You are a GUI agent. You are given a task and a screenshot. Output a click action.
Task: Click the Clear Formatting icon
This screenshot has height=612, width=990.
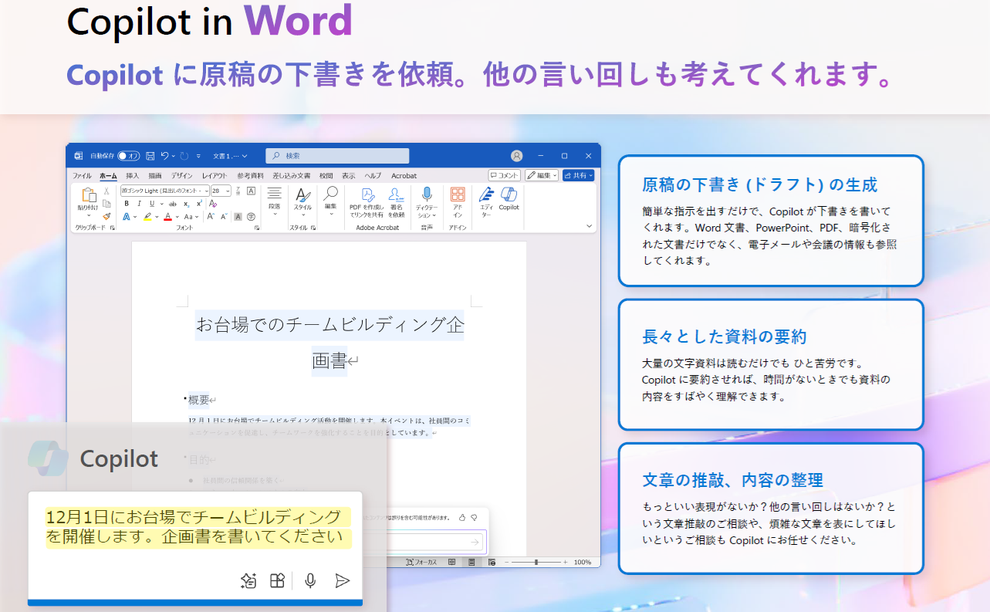[x=213, y=203]
